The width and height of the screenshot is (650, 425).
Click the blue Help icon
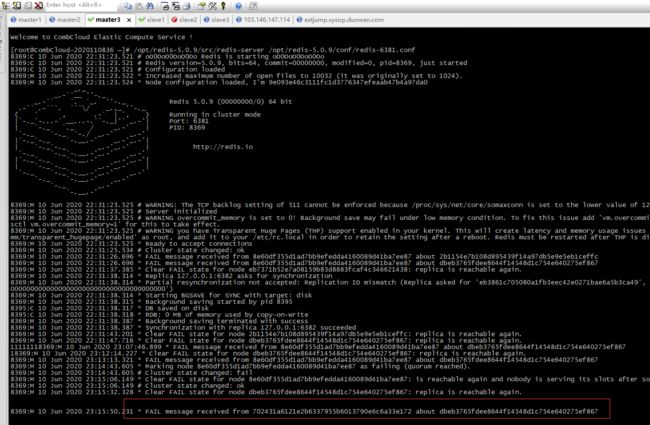(x=238, y=6)
